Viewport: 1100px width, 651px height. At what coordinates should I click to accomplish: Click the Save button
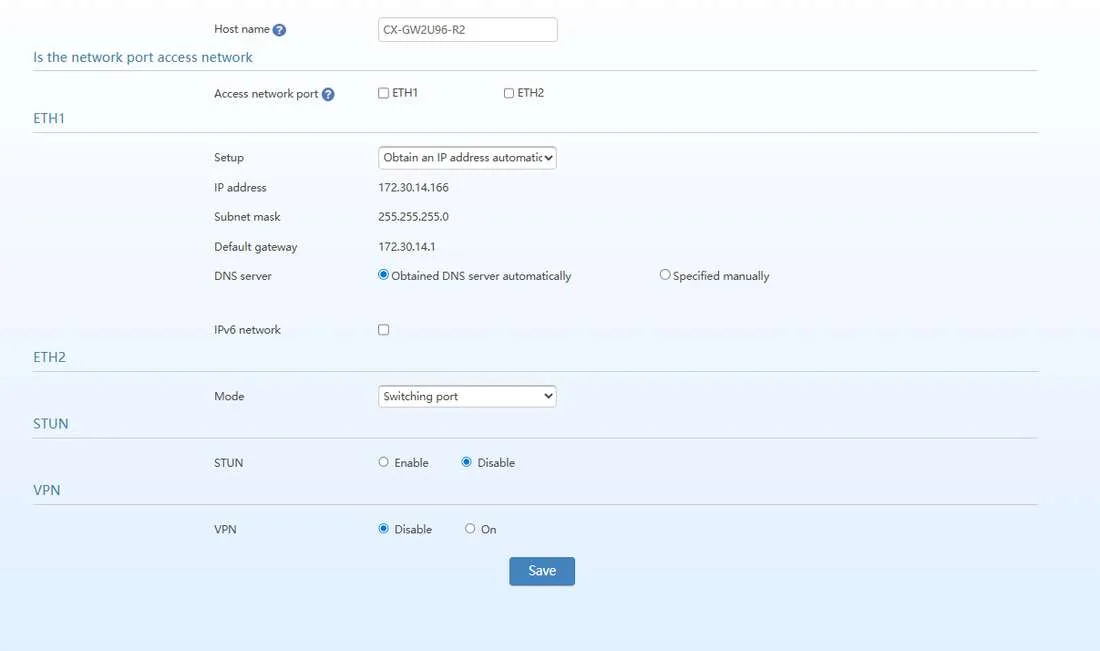(542, 571)
